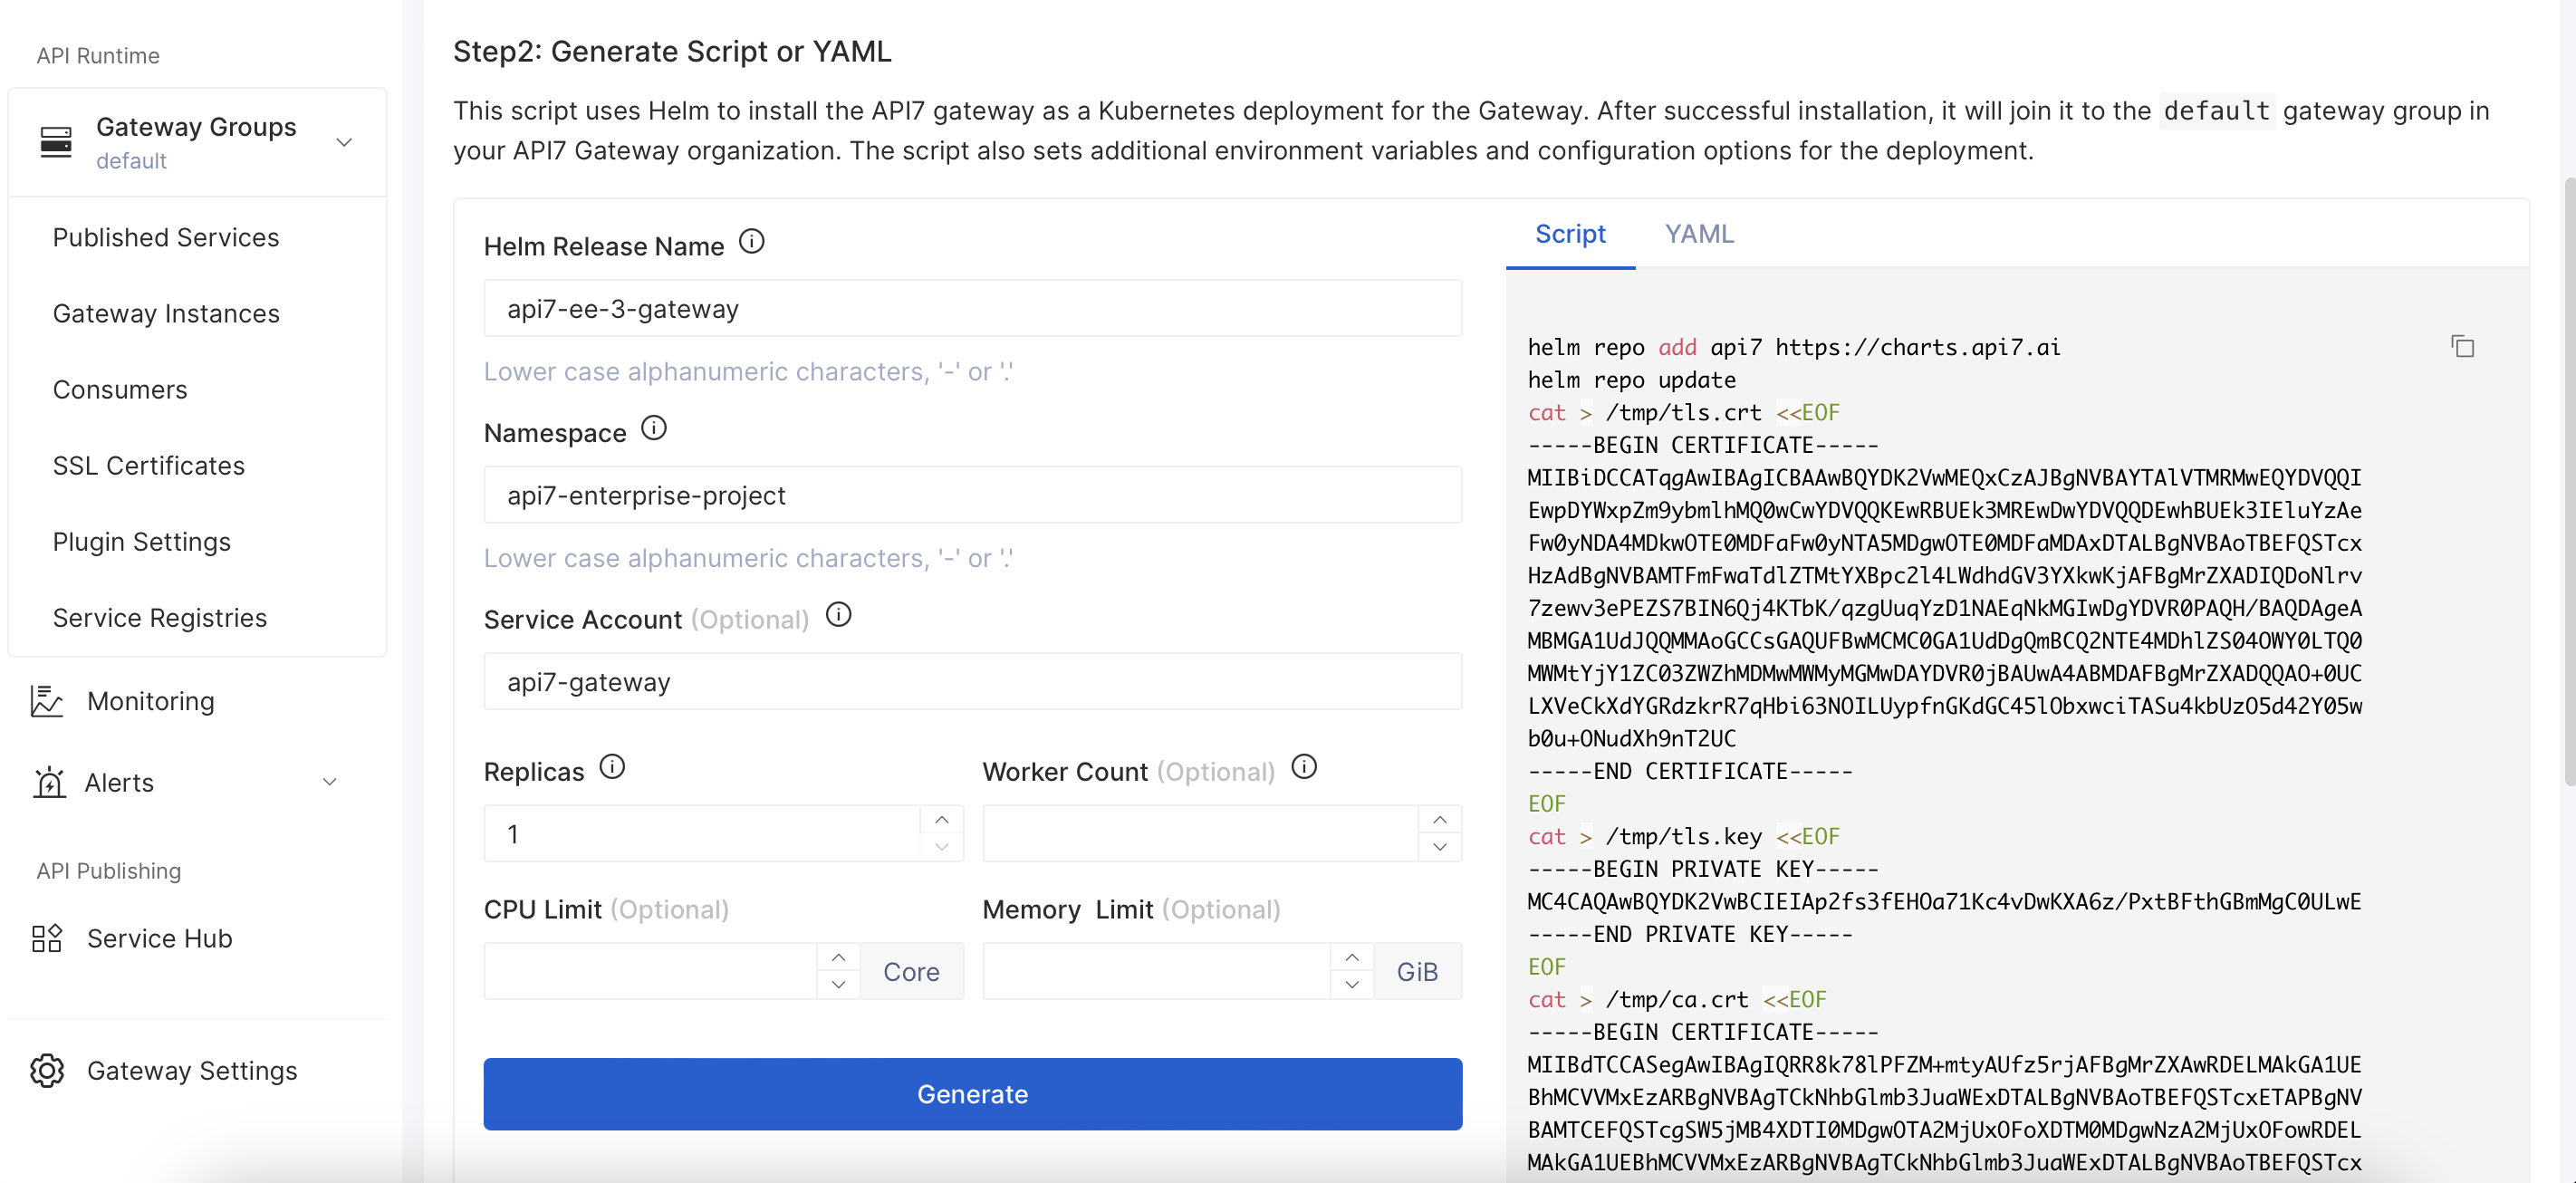Click the Namespace info icon
Image resolution: width=2576 pixels, height=1183 pixels.
(x=654, y=428)
